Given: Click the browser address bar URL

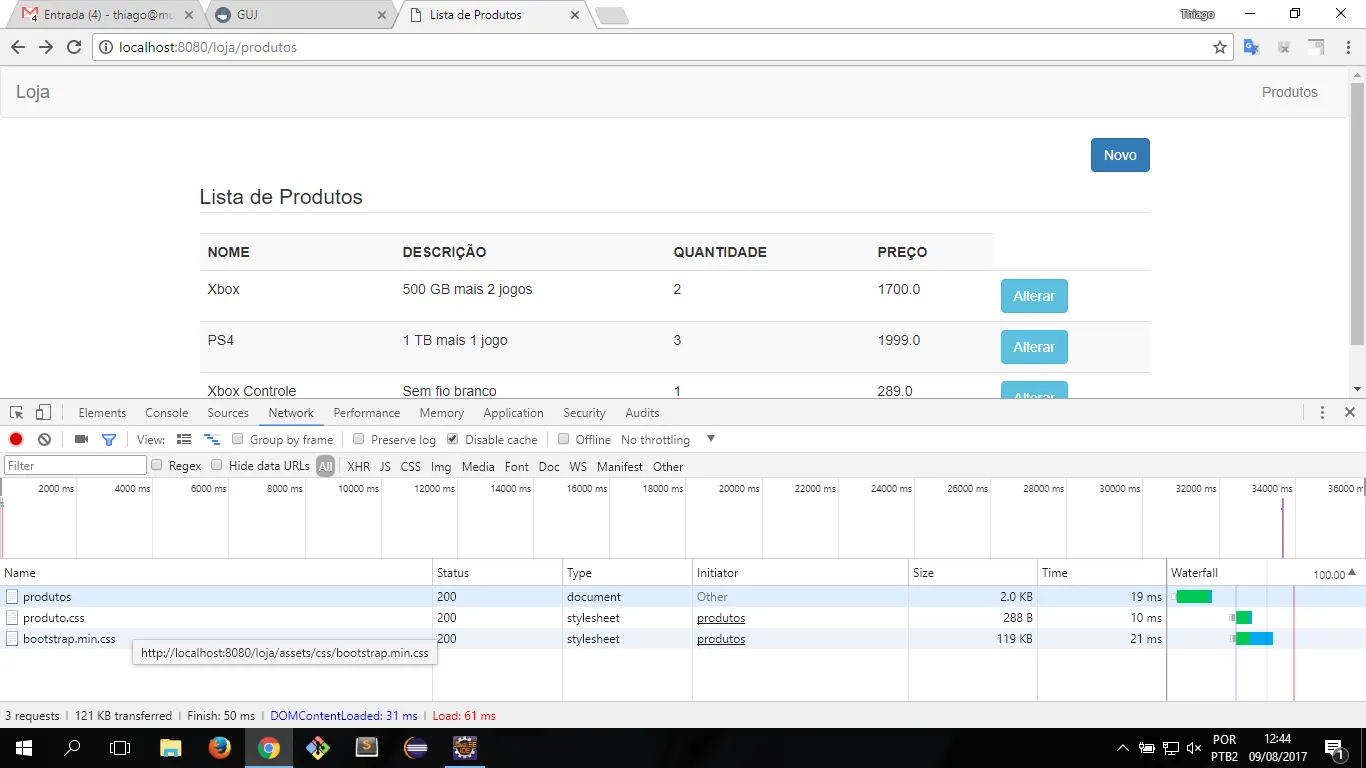Looking at the screenshot, I should pyautogui.click(x=208, y=47).
